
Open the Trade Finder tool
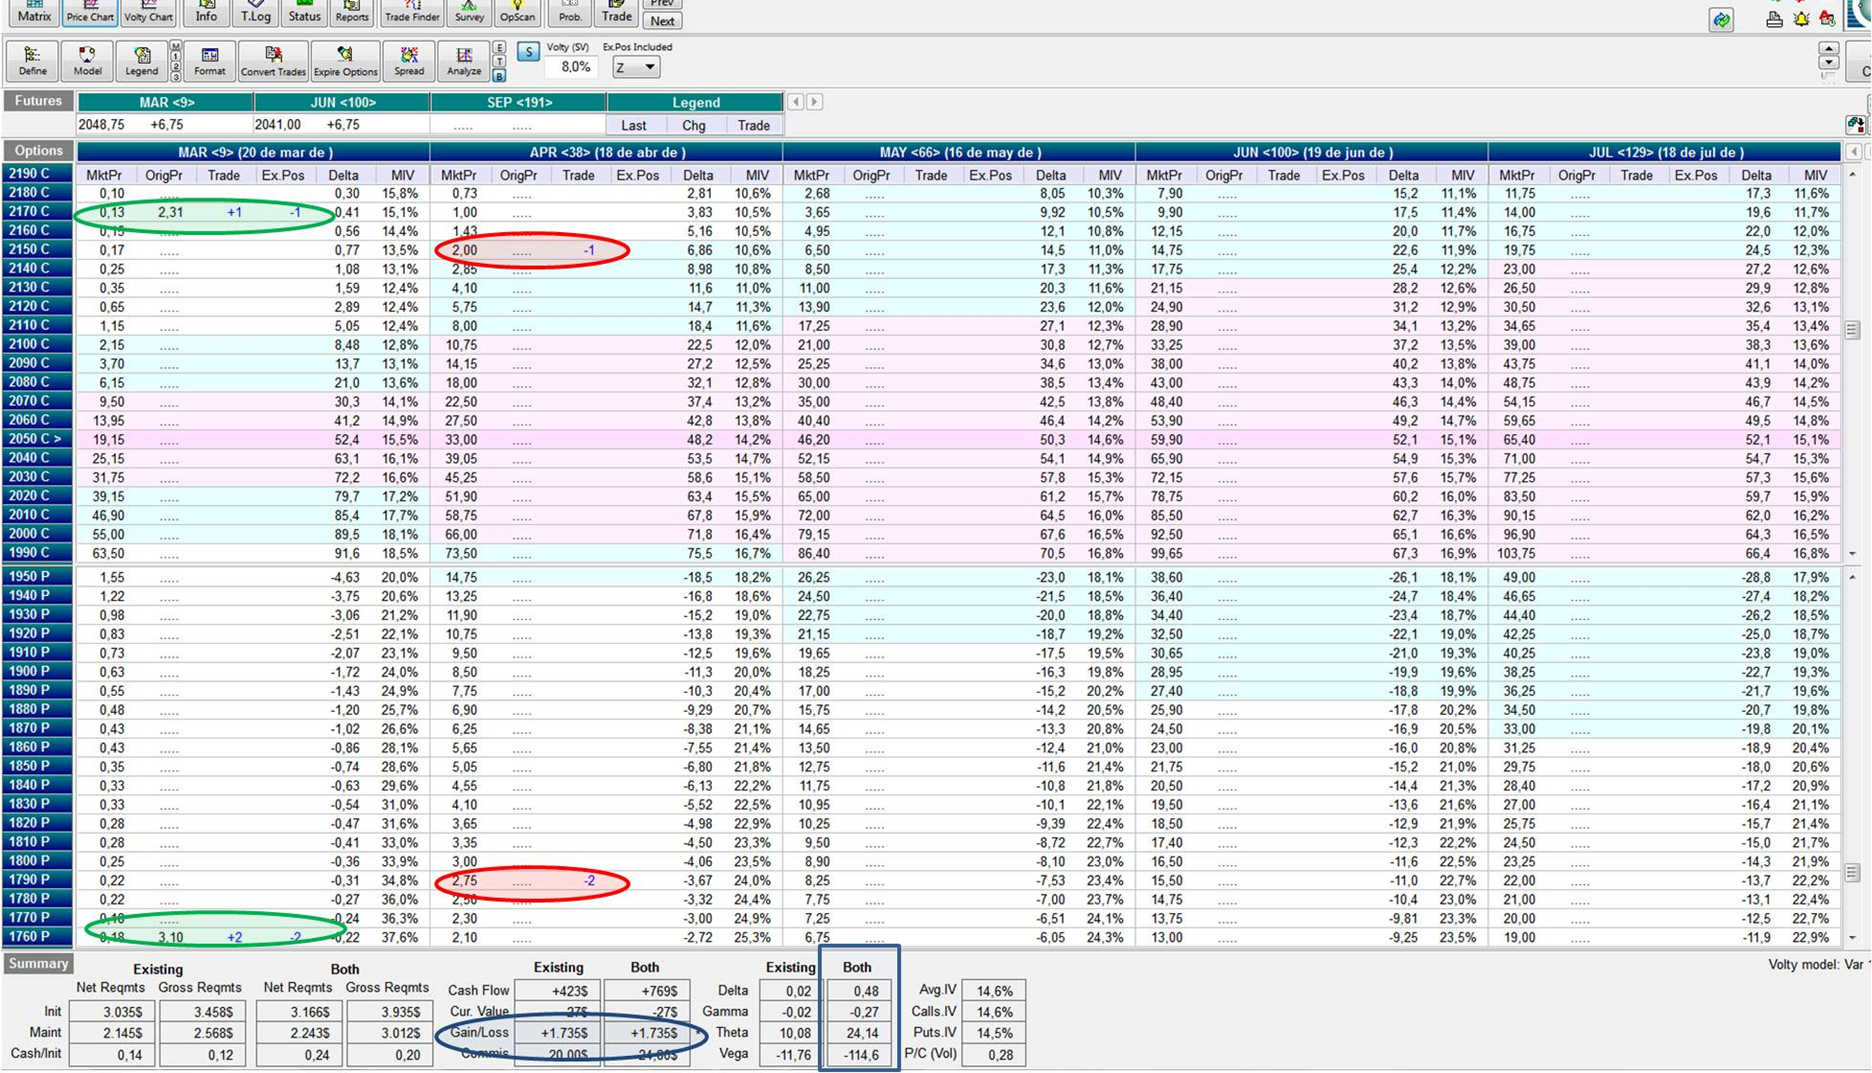[x=412, y=12]
